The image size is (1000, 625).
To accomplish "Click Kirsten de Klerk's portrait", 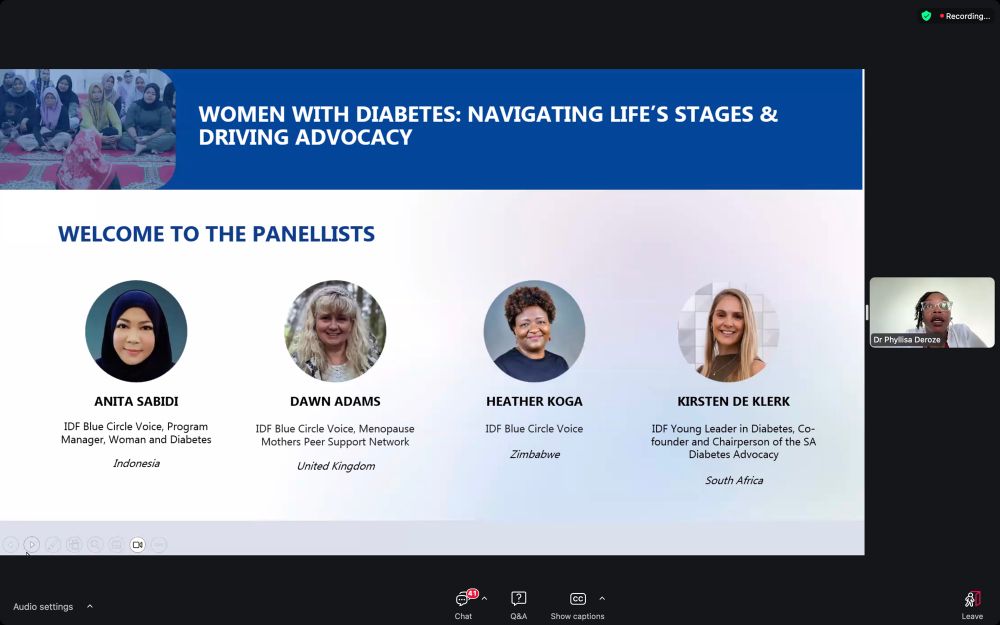I will point(728,331).
